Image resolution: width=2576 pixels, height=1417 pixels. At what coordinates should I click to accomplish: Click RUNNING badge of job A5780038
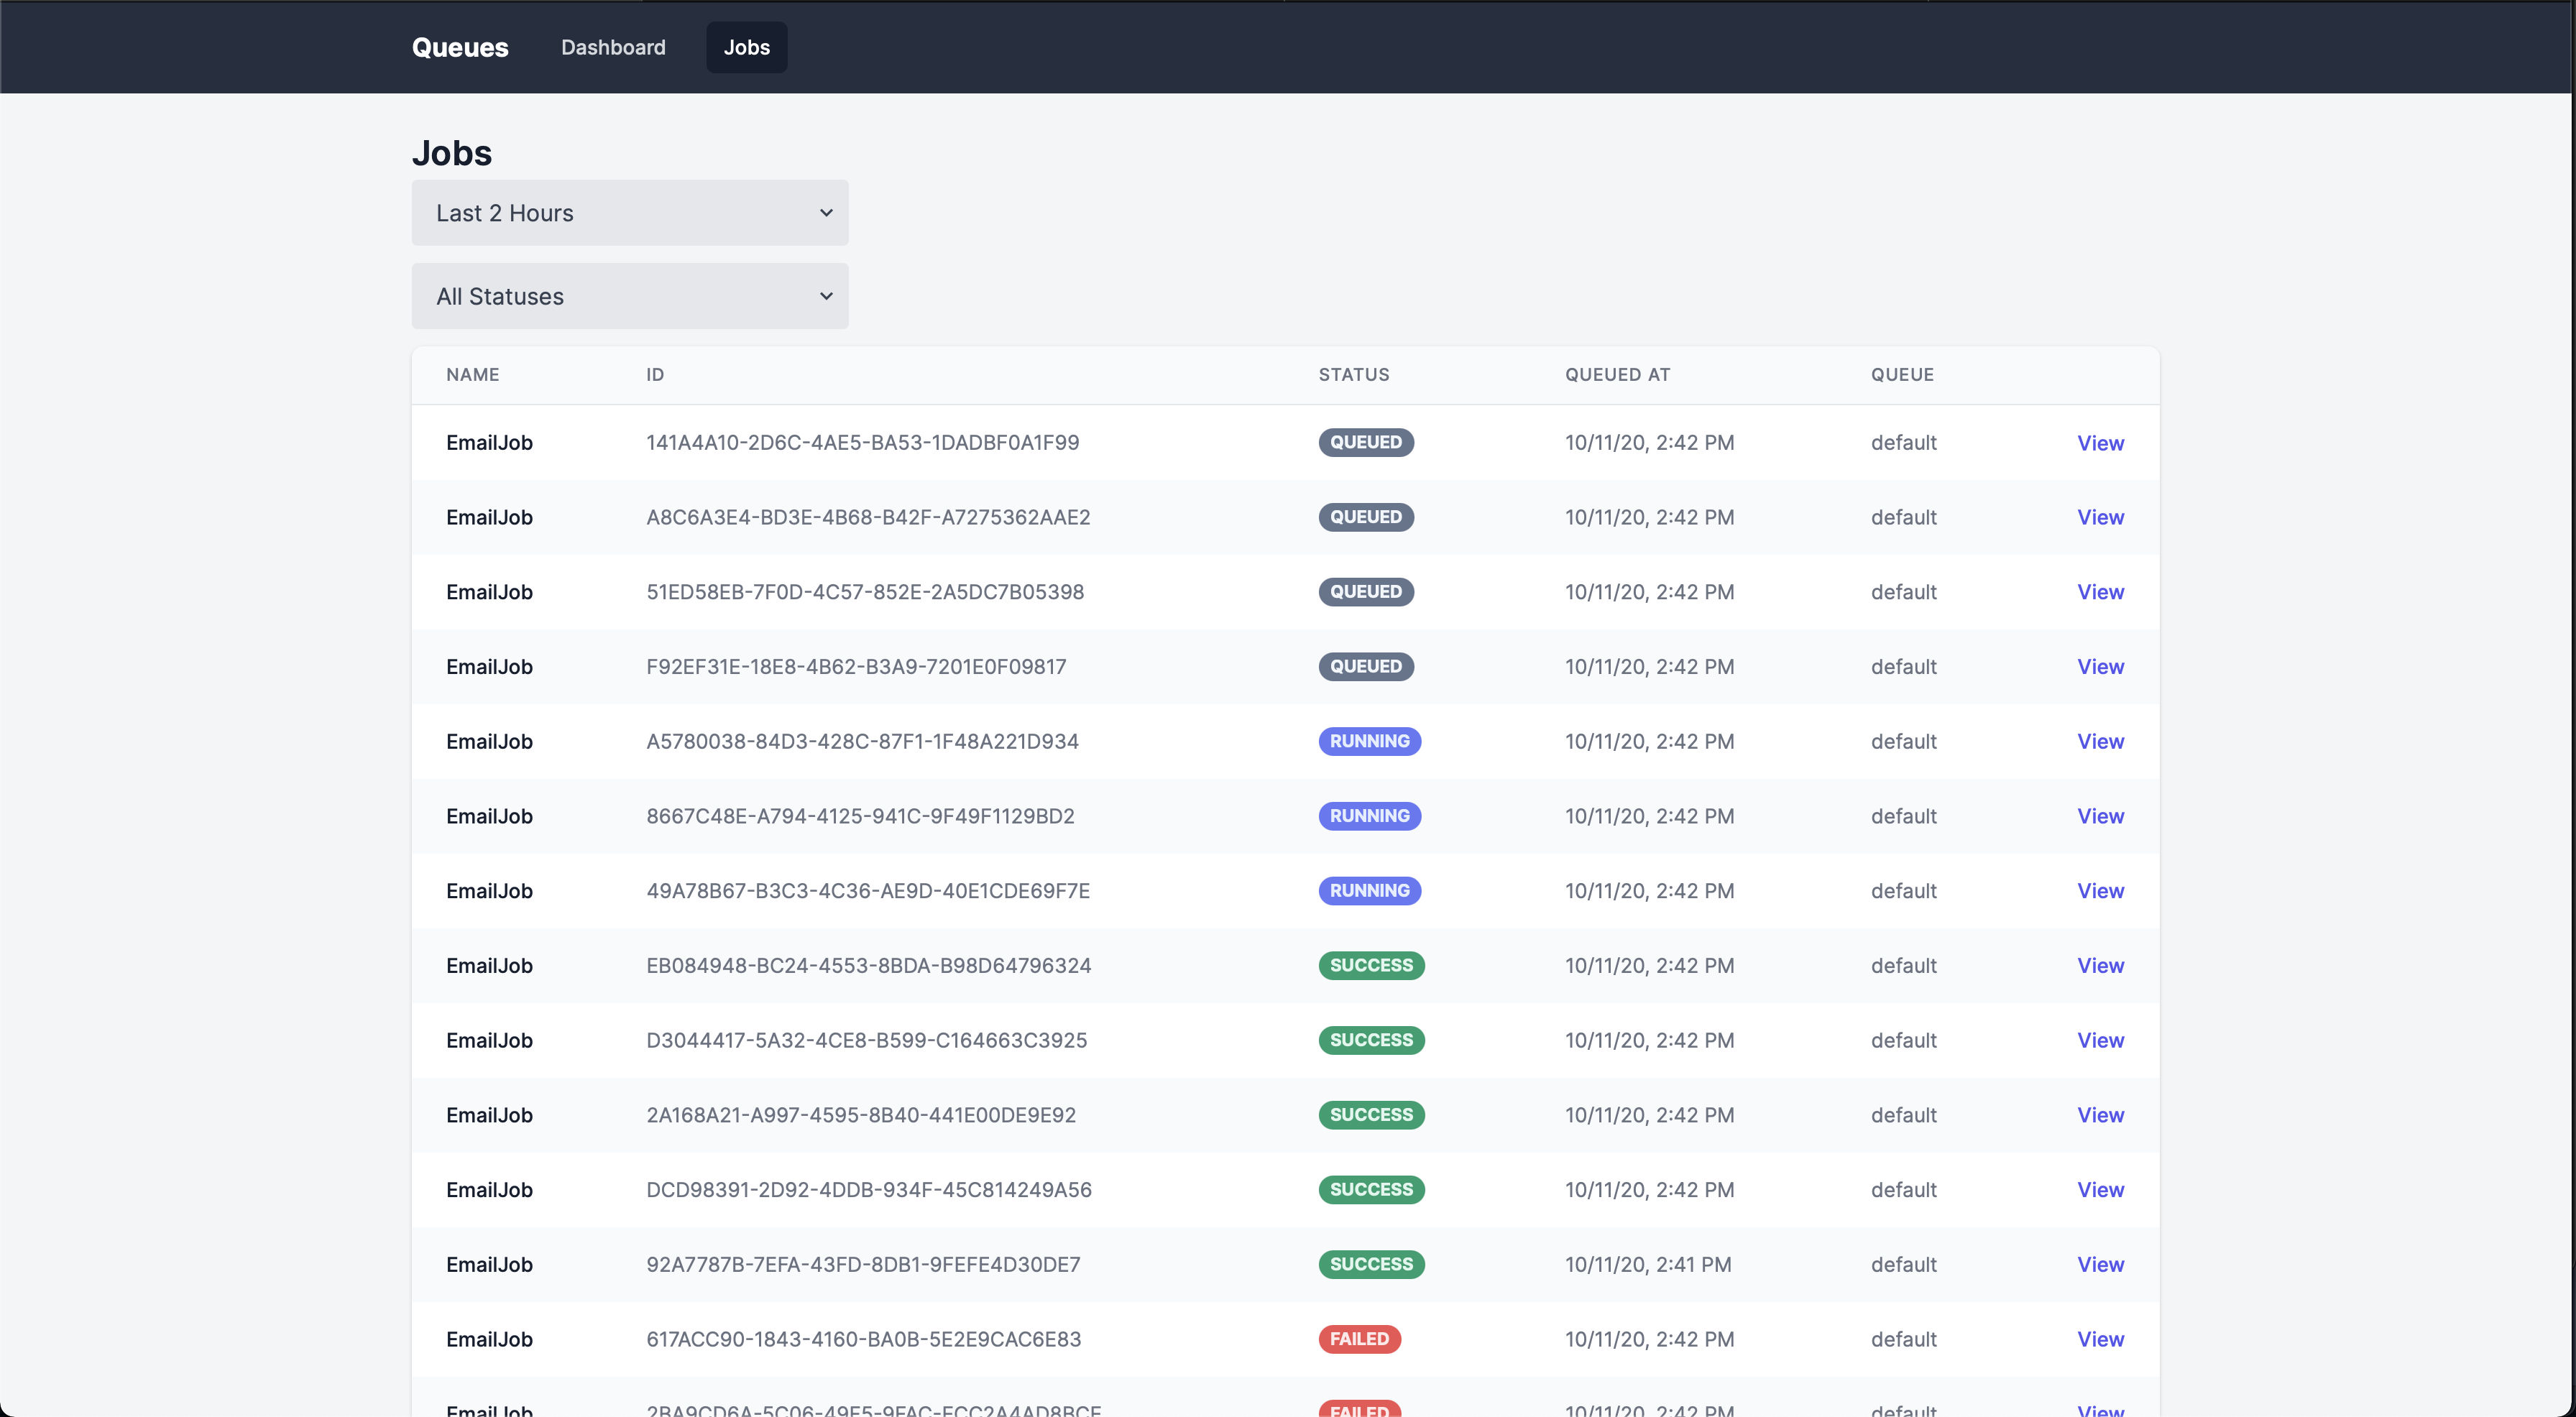point(1369,741)
